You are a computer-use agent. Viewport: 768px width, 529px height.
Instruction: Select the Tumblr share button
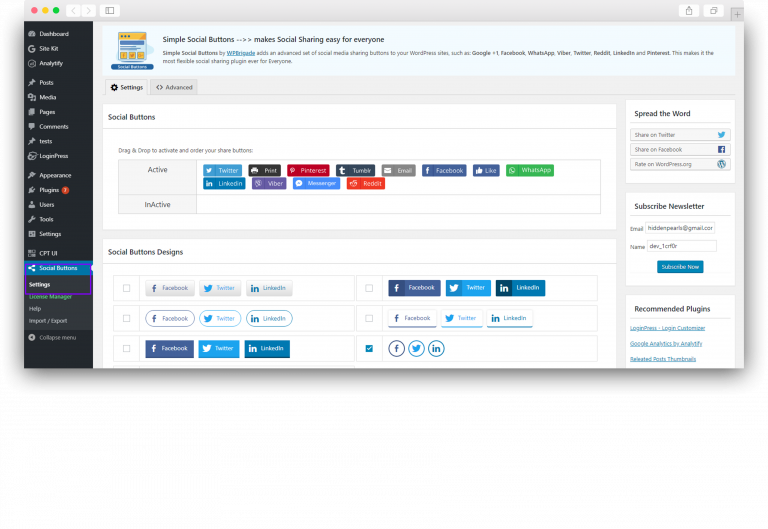[356, 170]
